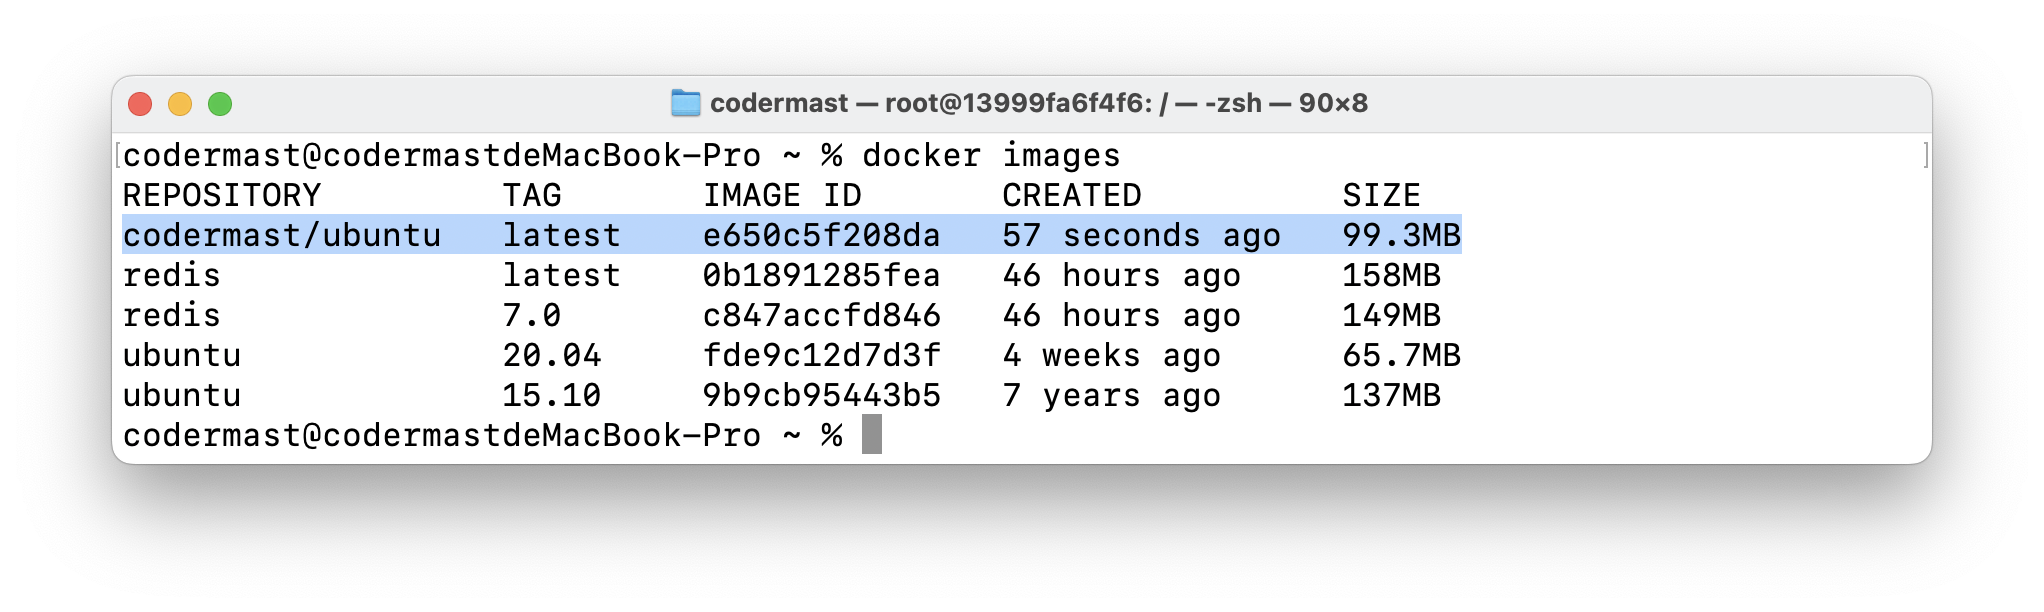Click the IMAGE ID column header
The width and height of the screenshot is (2044, 612).
click(782, 195)
